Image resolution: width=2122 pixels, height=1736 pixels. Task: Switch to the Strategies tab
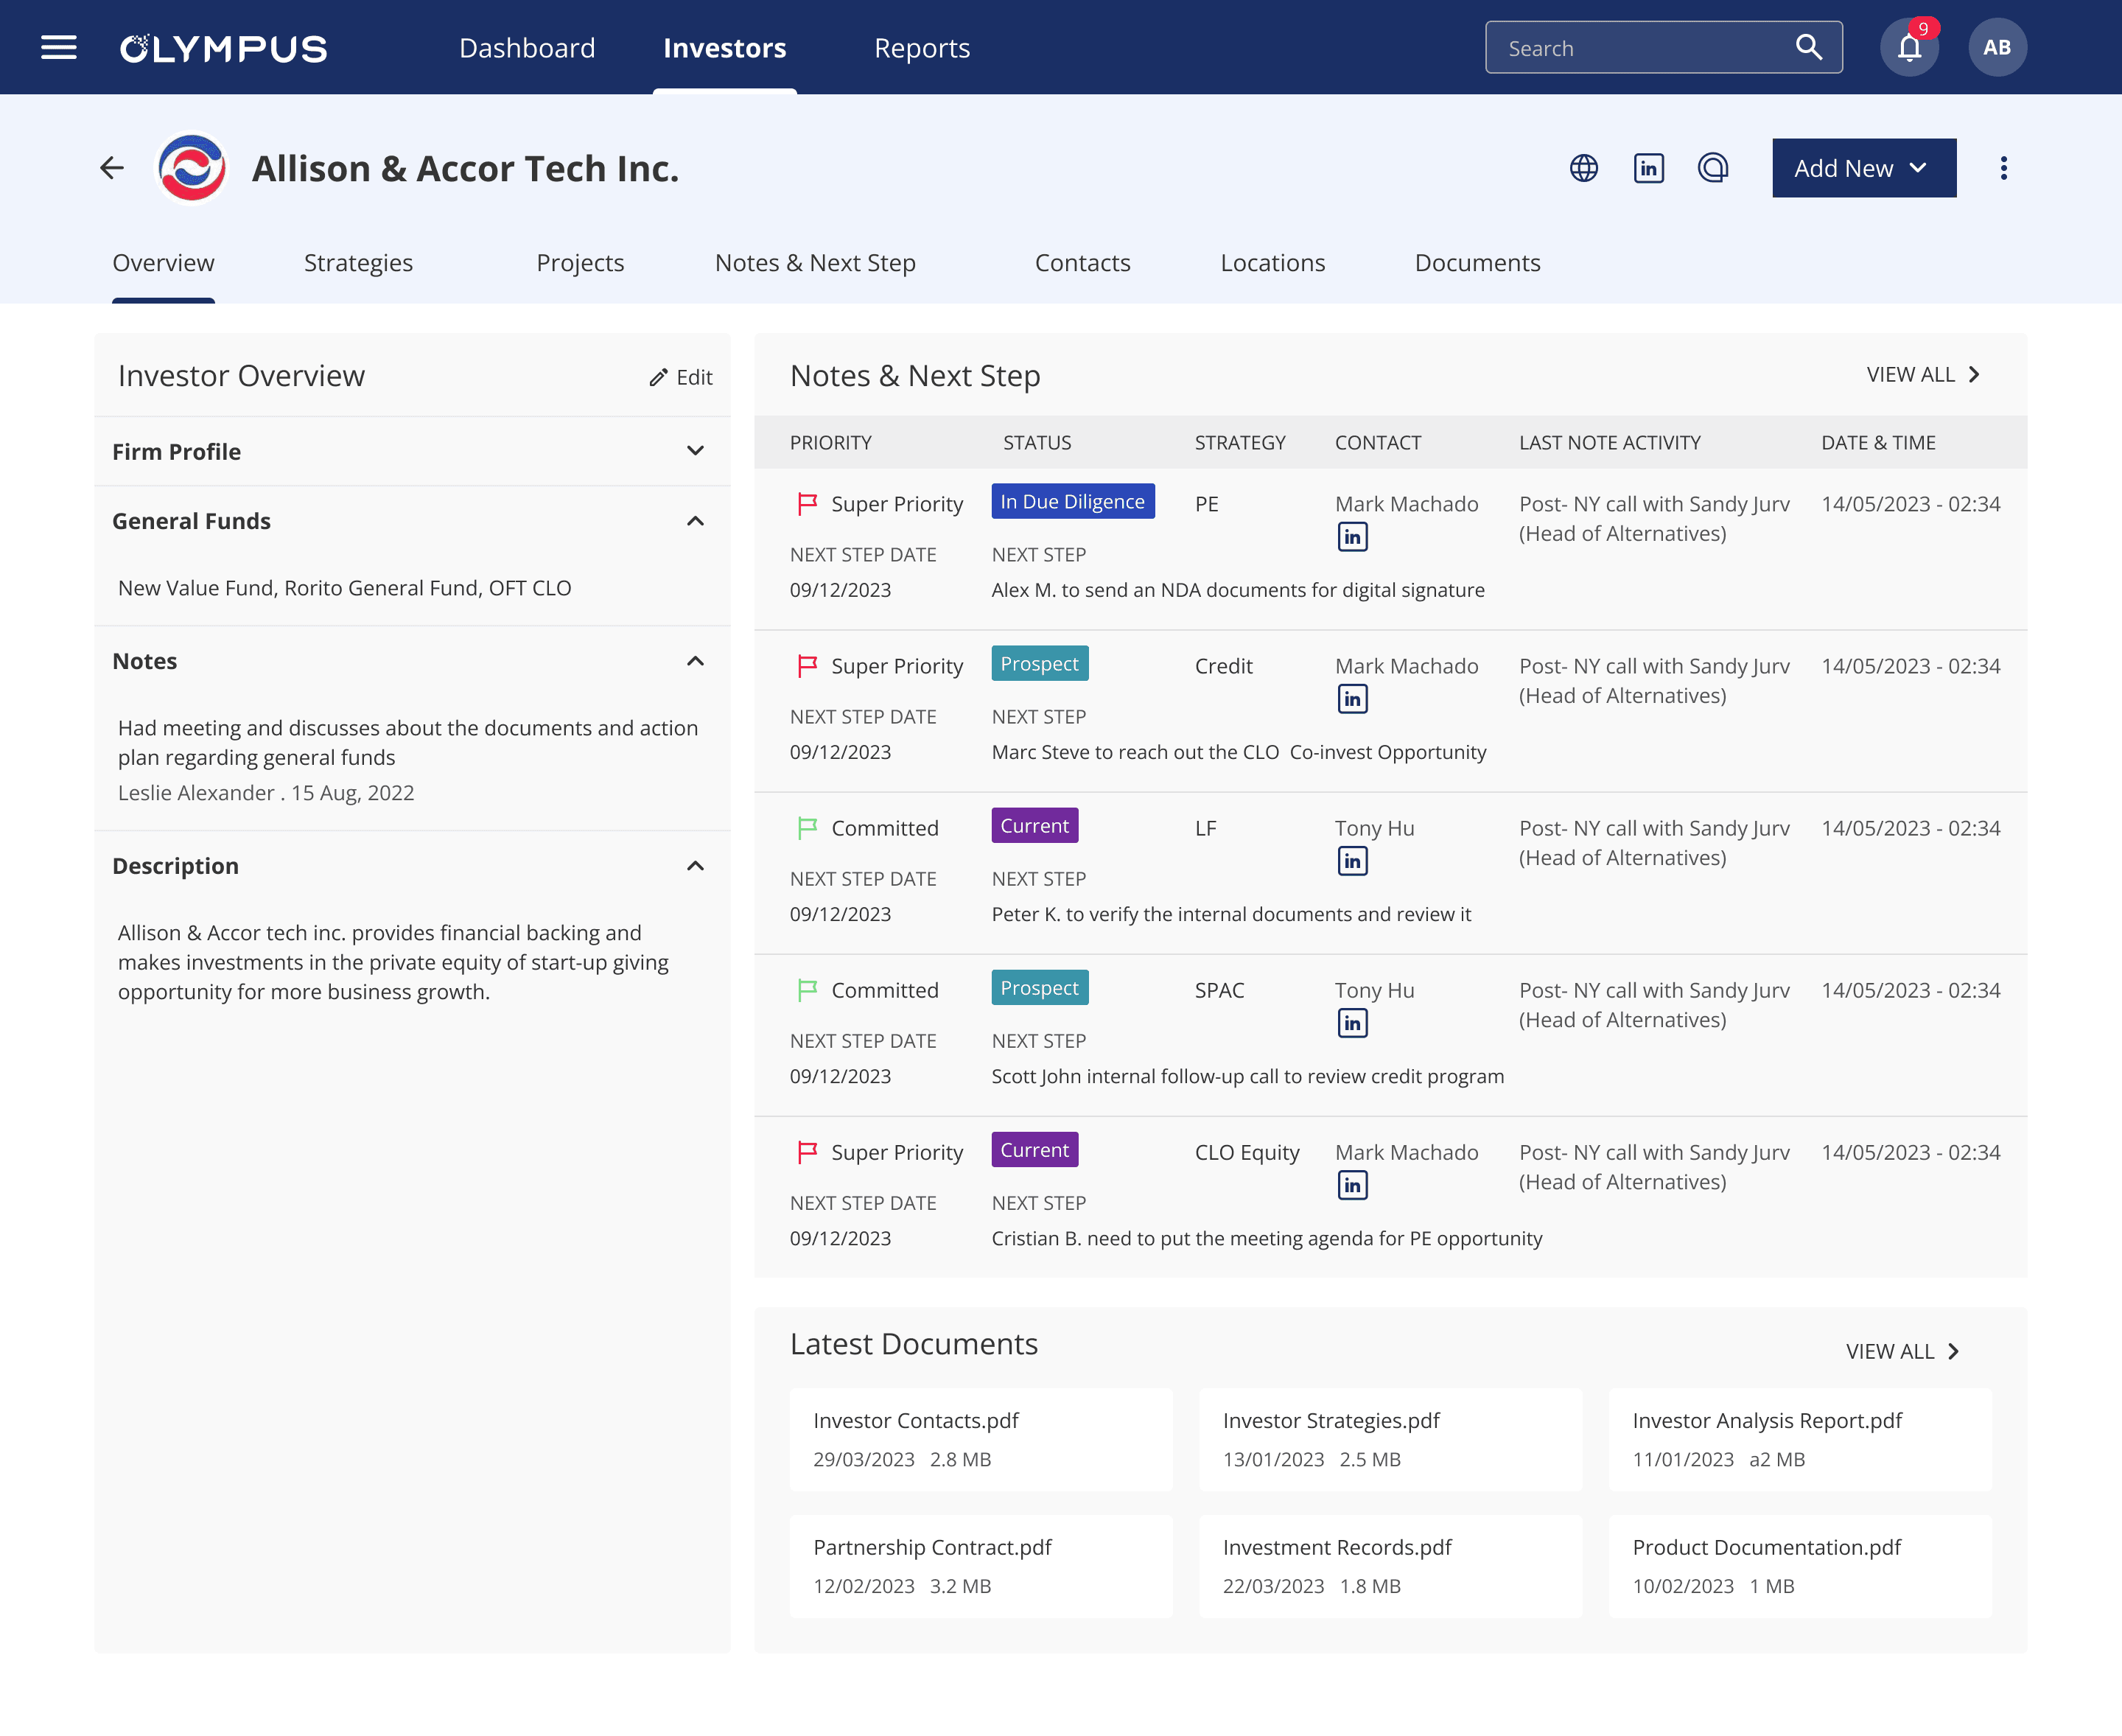[x=358, y=263]
